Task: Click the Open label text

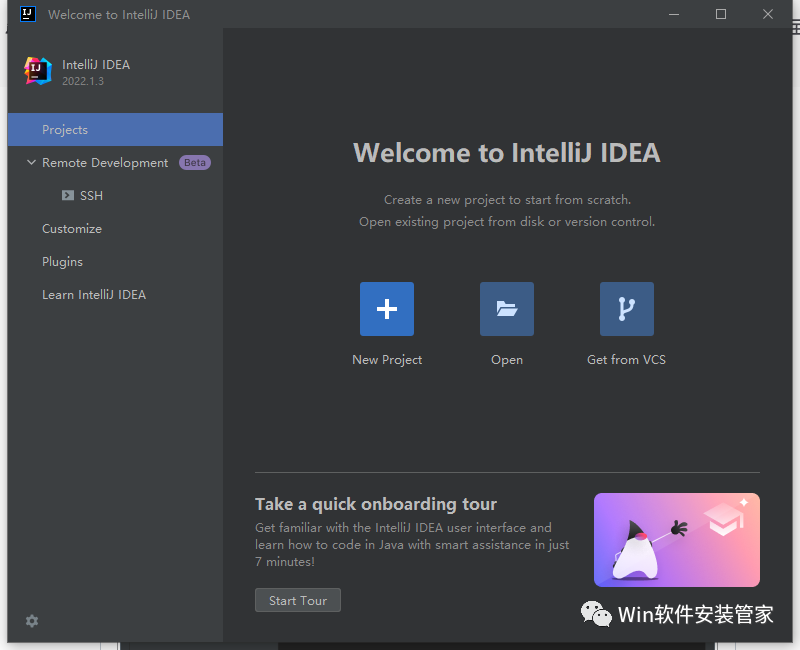Action: tap(507, 360)
